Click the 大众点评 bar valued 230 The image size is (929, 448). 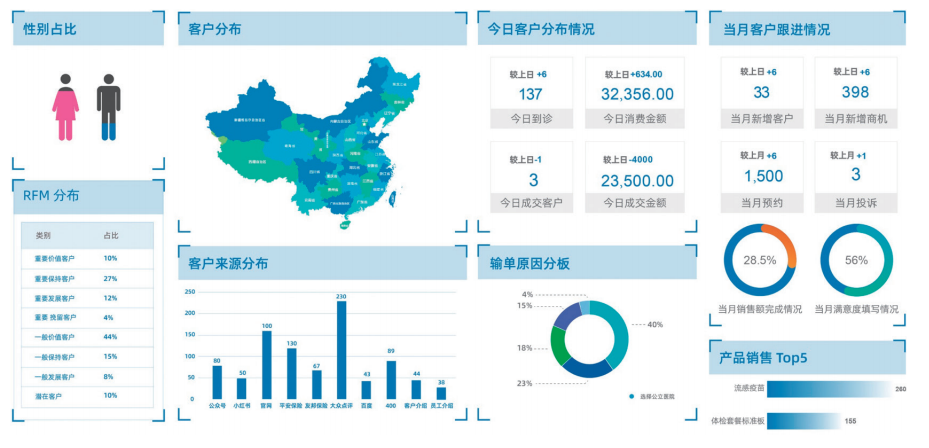341,350
